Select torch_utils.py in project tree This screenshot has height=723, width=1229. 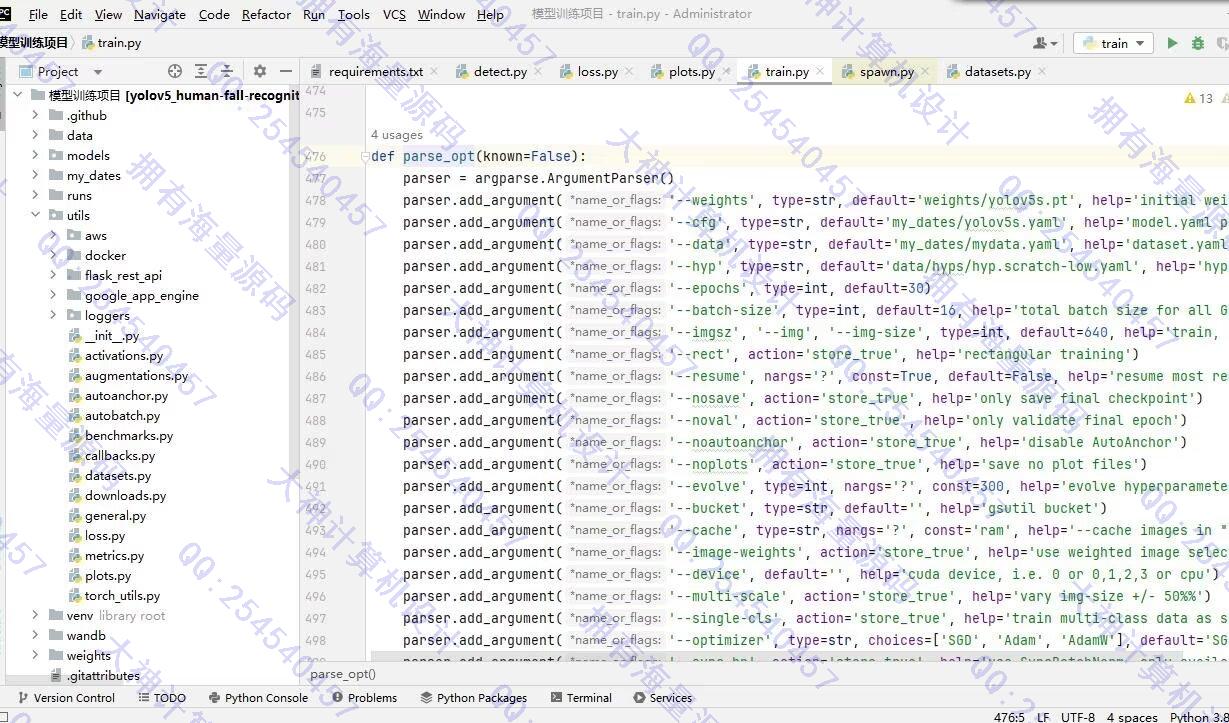122,595
